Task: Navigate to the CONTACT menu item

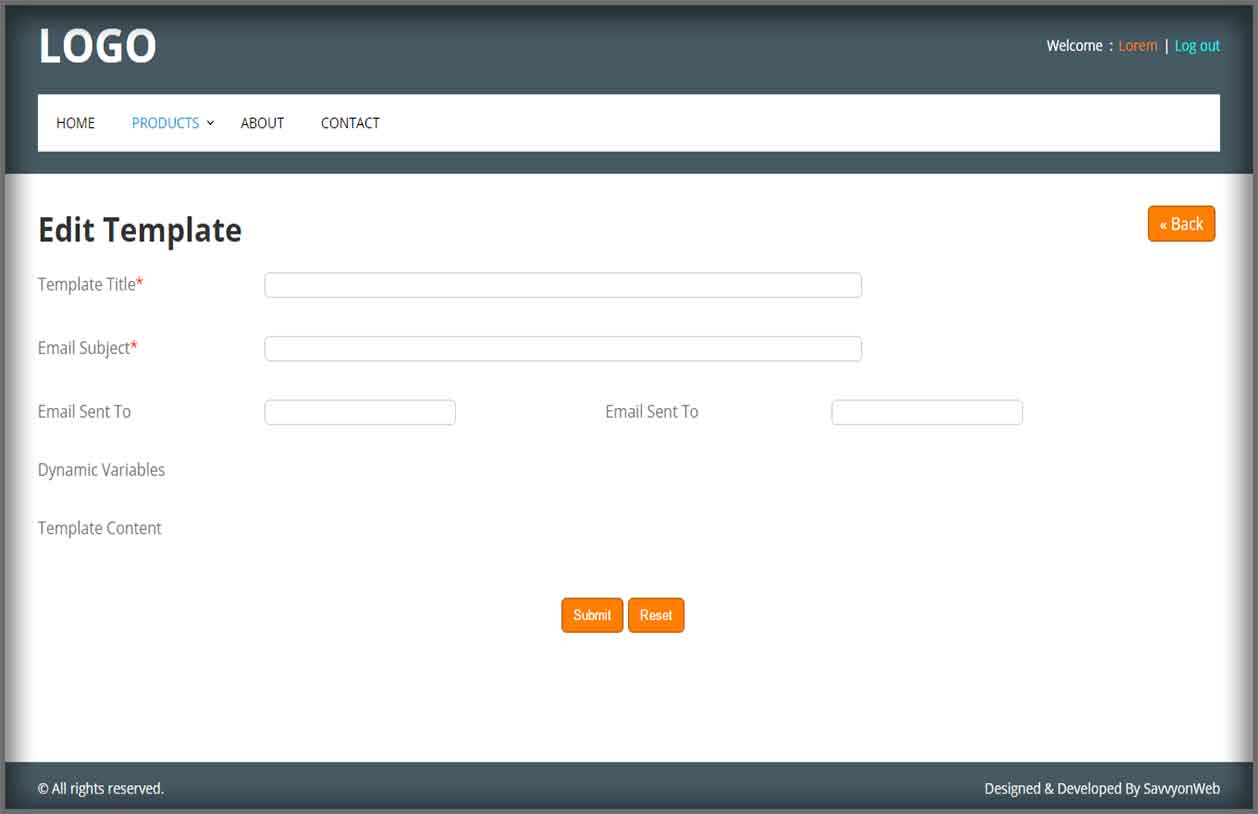Action: click(x=350, y=123)
